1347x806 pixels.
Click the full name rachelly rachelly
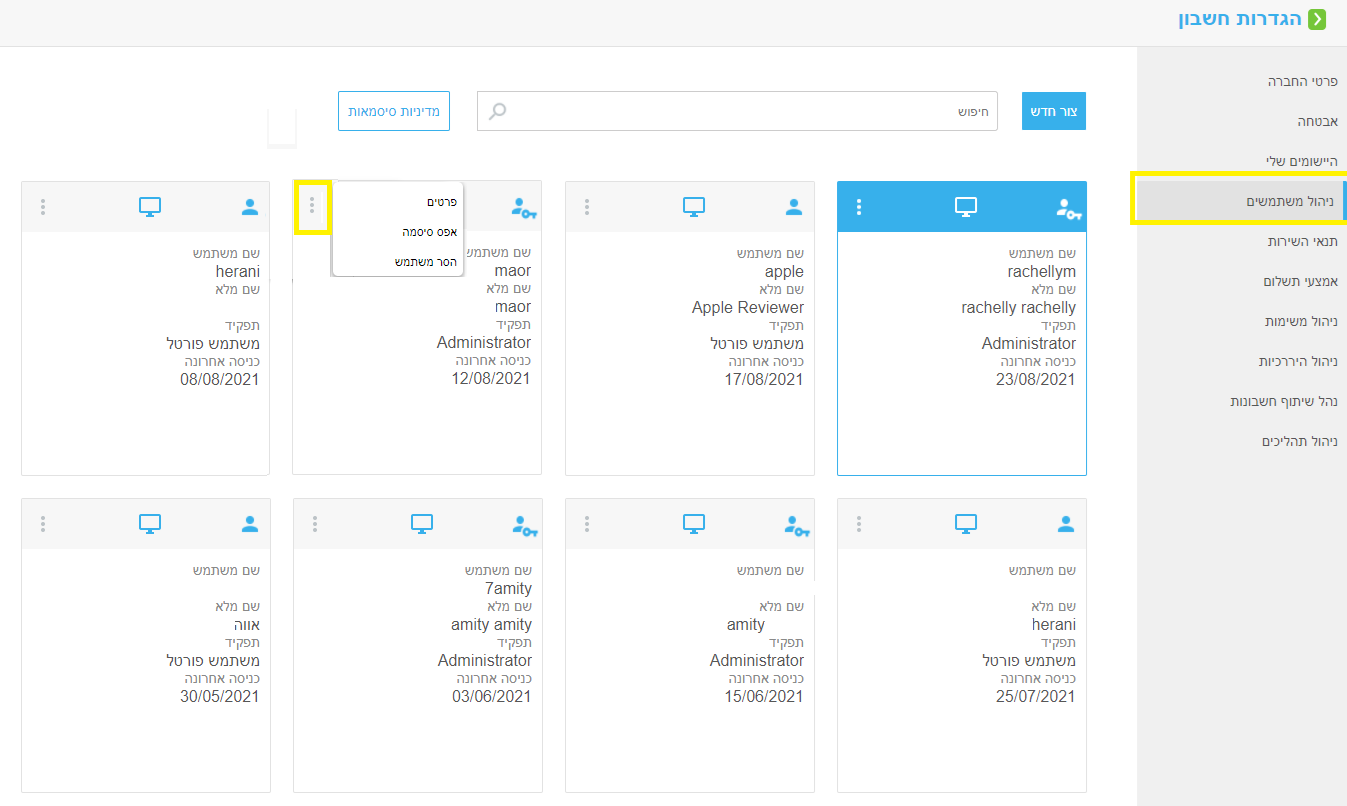[x=1018, y=307]
